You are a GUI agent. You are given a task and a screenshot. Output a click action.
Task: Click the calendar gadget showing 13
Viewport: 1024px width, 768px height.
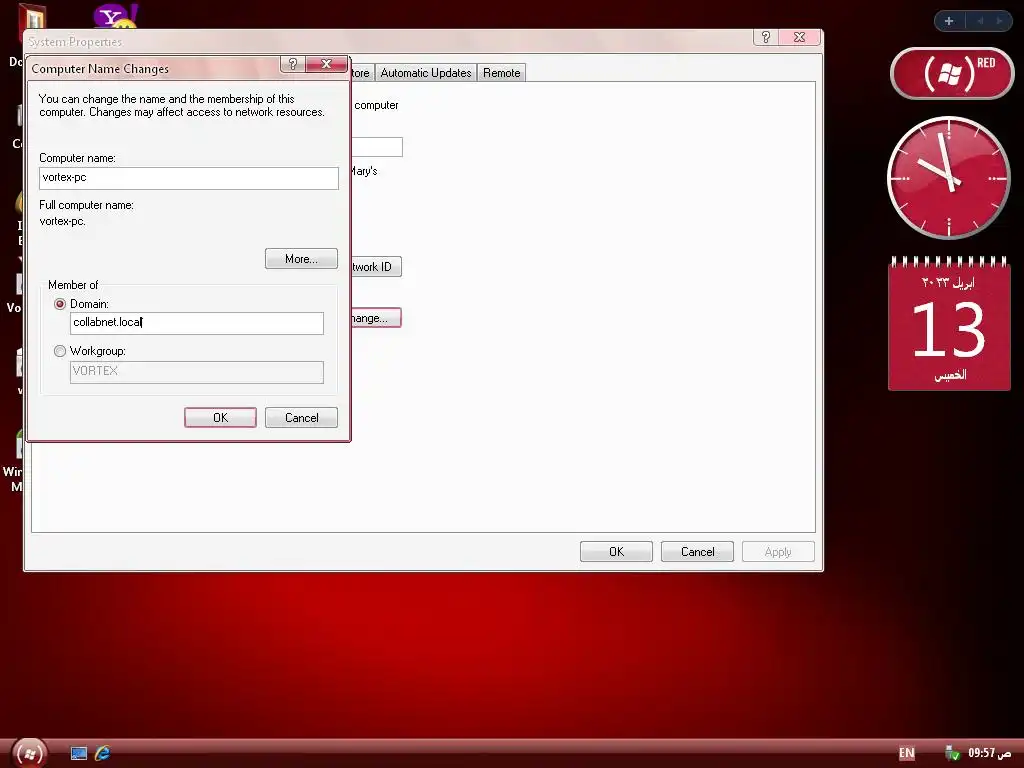coord(949,324)
